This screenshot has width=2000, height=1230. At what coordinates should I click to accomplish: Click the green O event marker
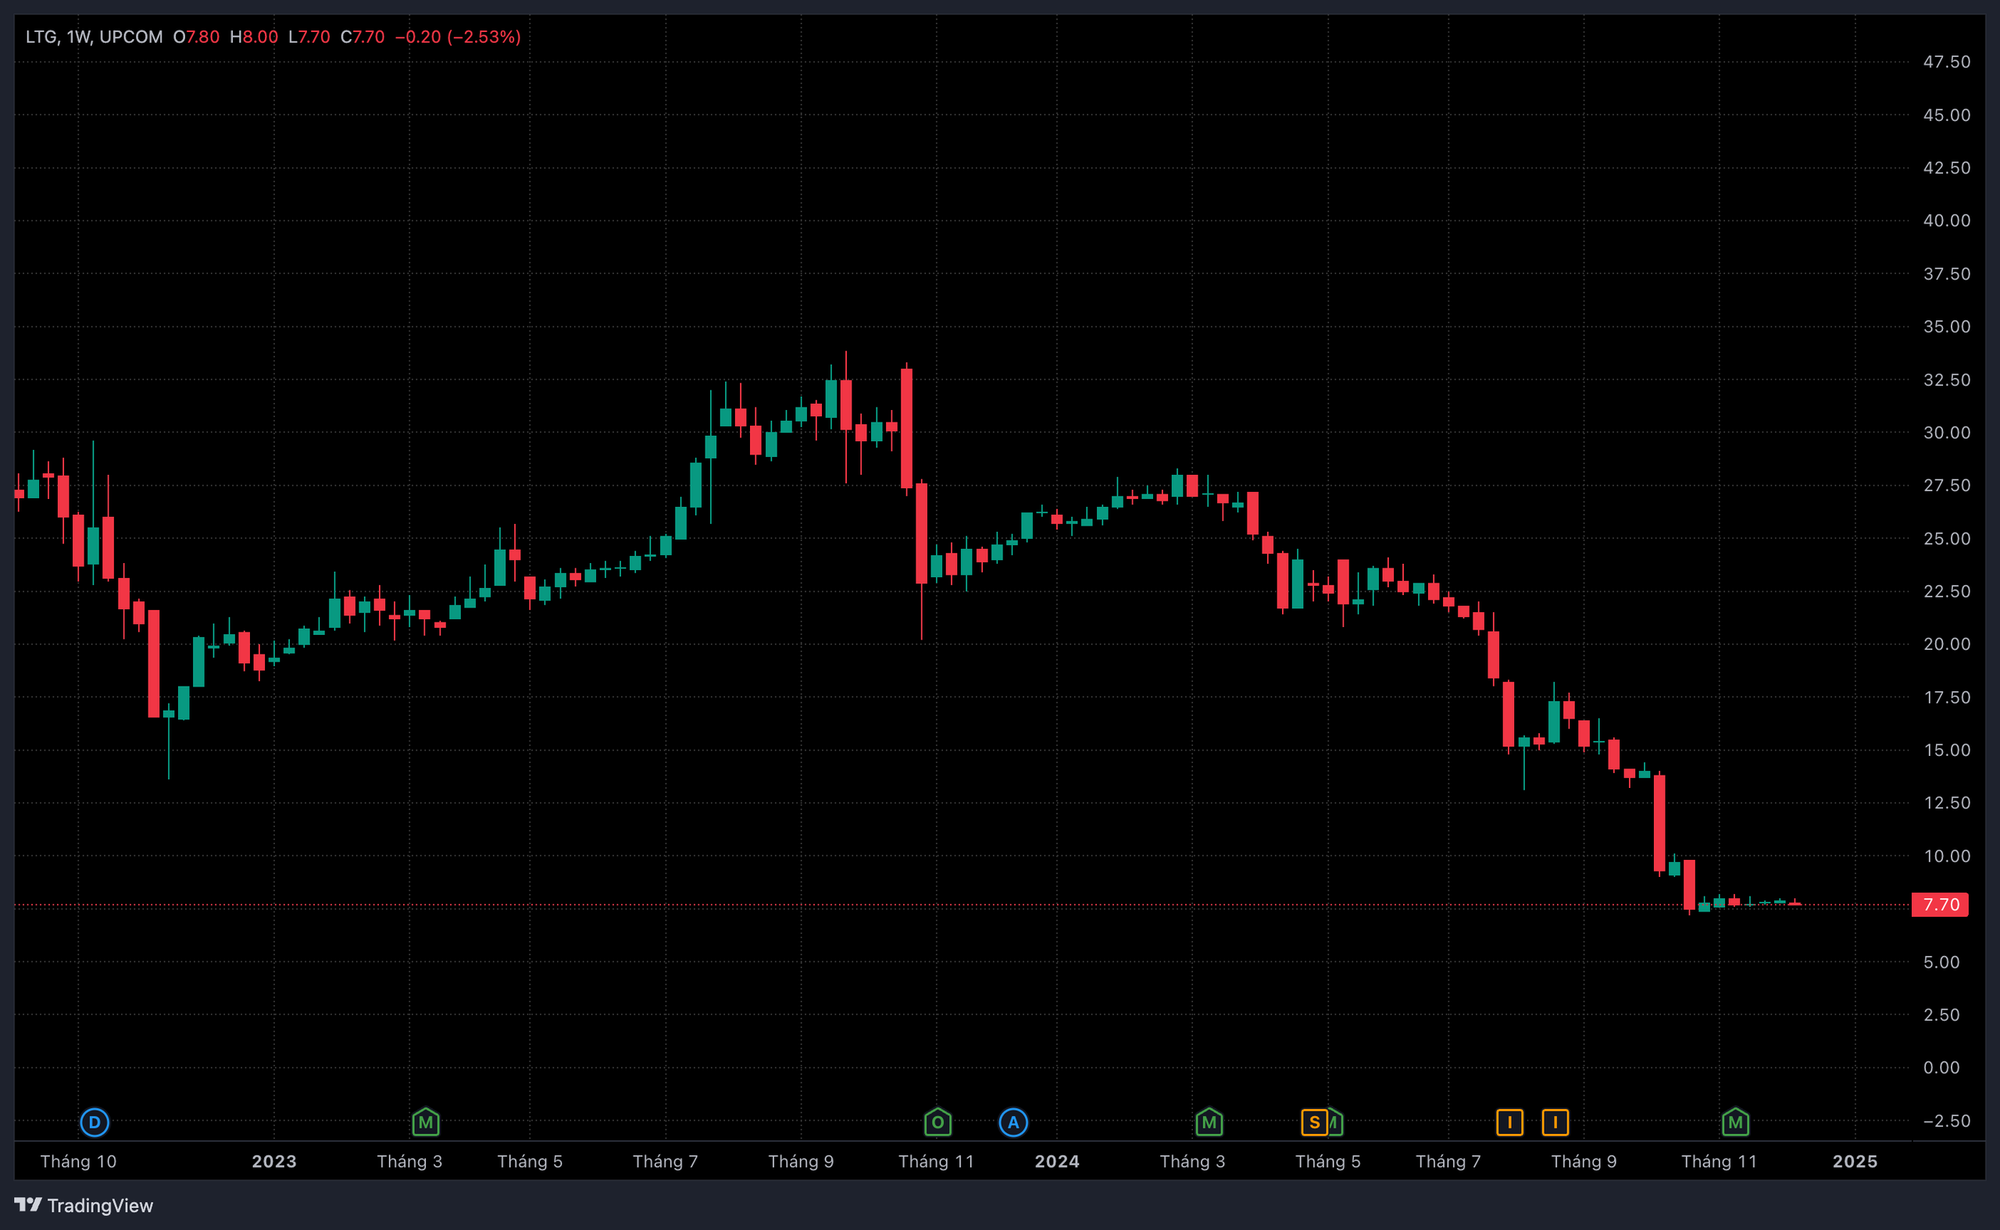[x=938, y=1122]
